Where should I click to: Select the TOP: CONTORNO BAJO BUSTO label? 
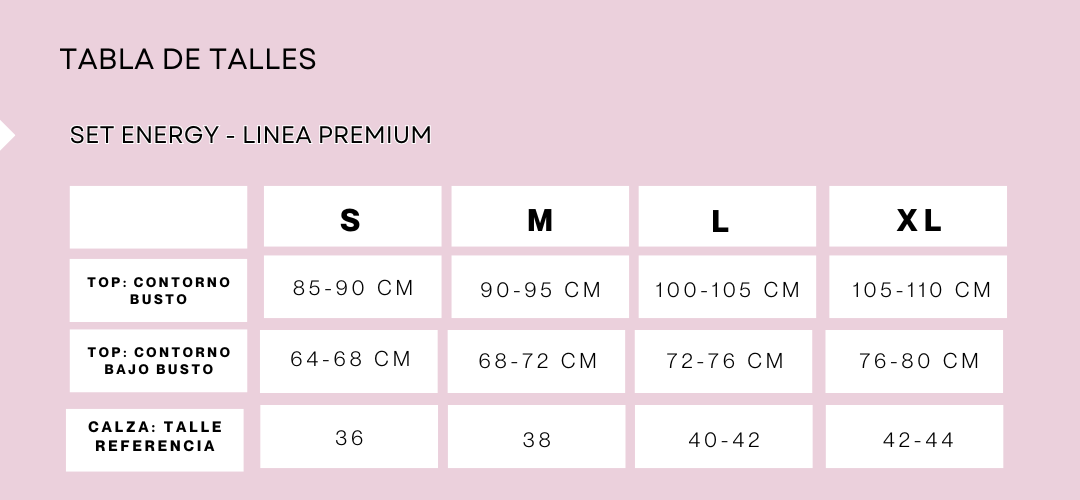click(x=158, y=361)
